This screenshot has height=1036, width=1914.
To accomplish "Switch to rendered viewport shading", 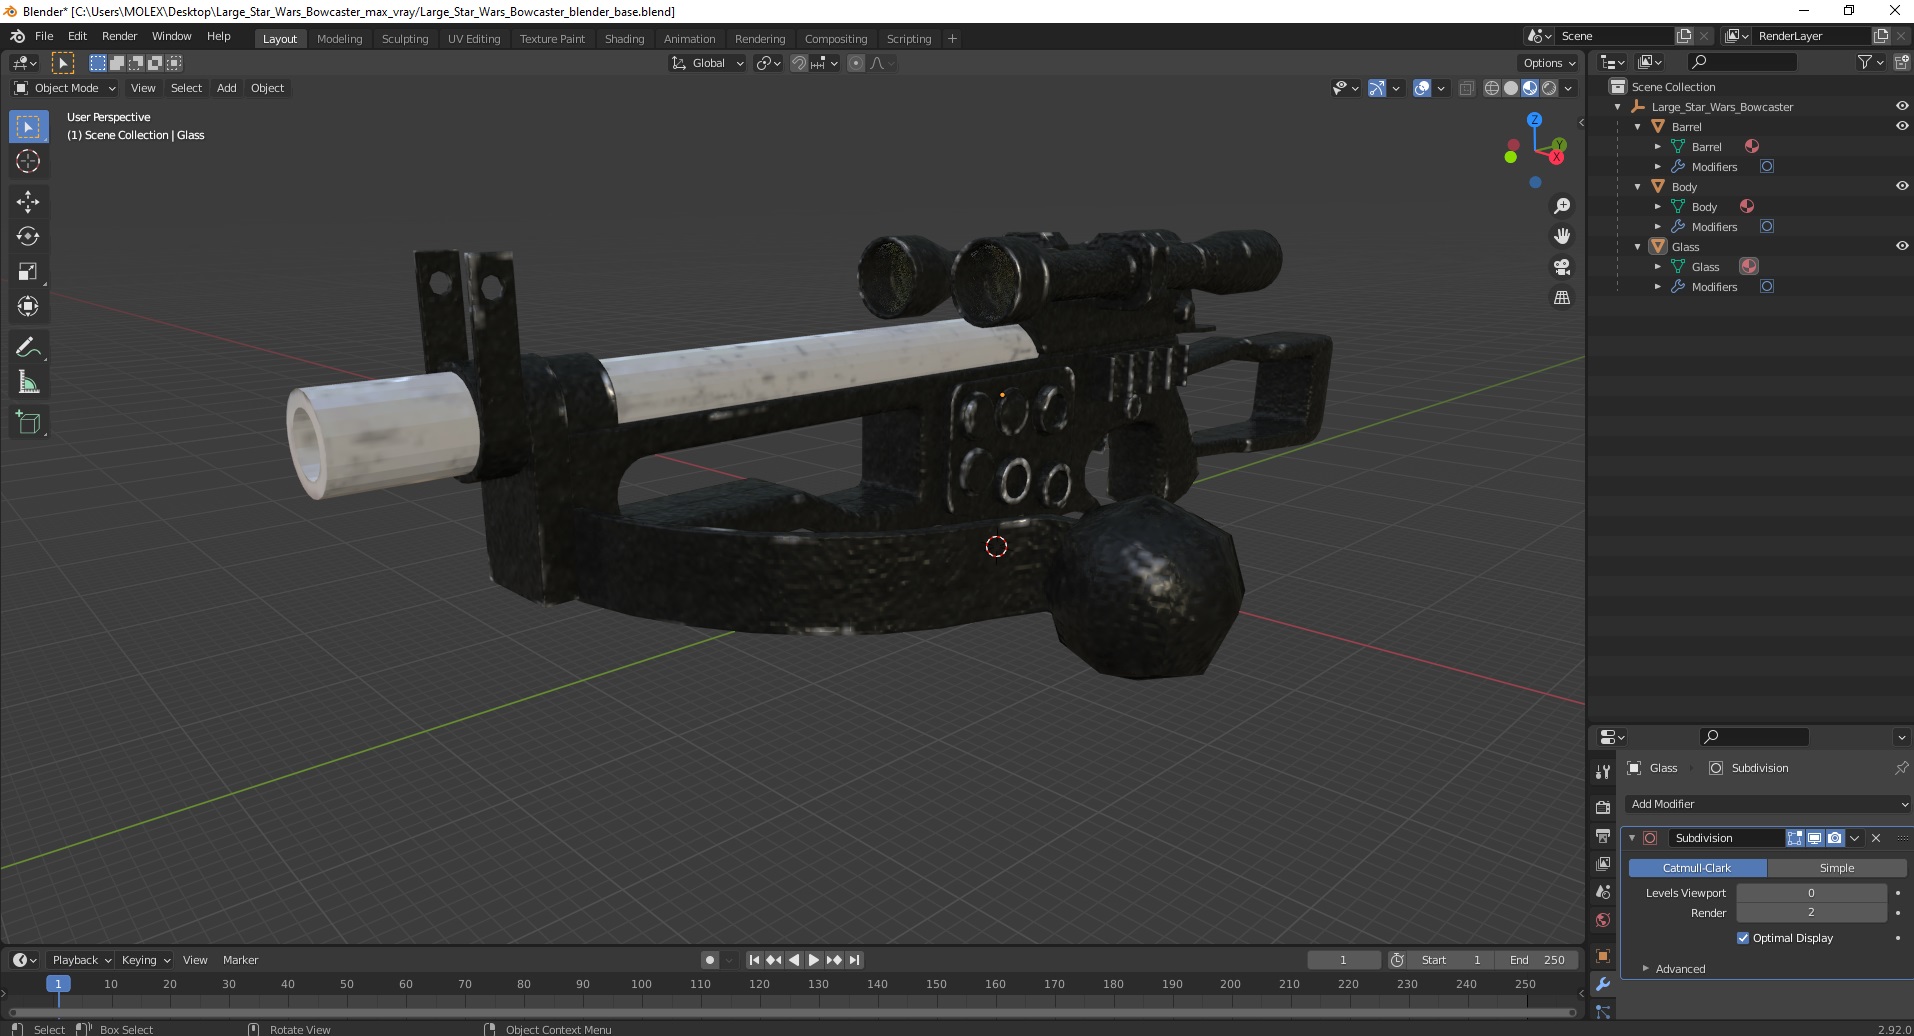I will 1549,88.
